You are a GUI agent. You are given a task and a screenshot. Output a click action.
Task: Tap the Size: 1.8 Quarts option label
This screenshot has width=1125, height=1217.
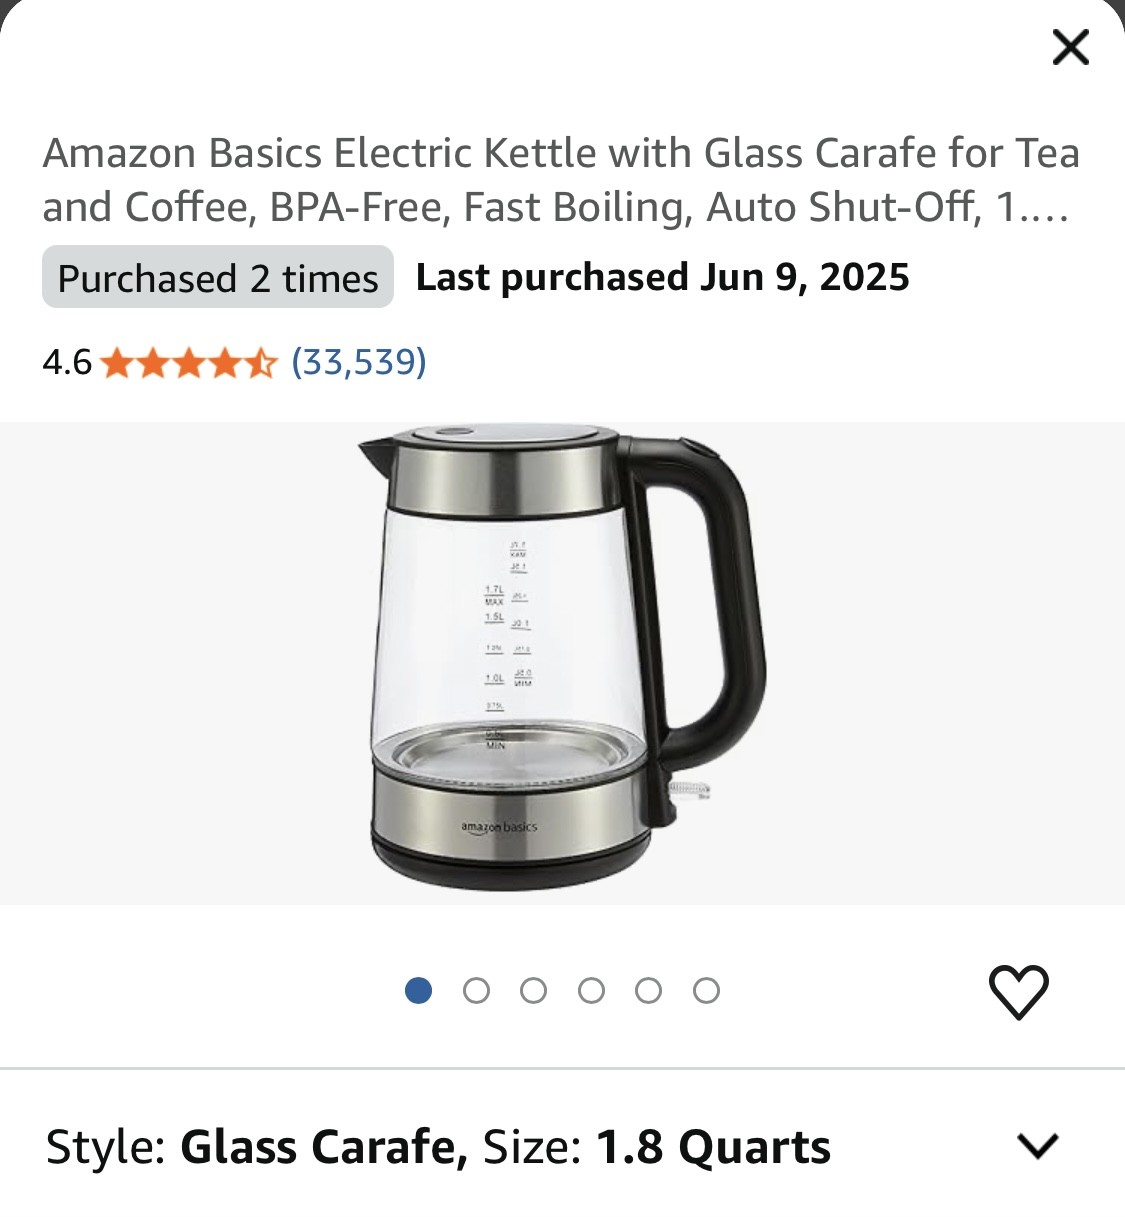[x=657, y=1147]
